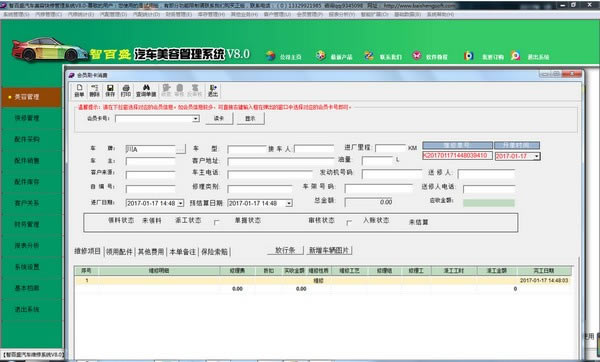The height and width of the screenshot is (362, 600).
Task: Click the green 应收金额 field
Action: coord(489,203)
